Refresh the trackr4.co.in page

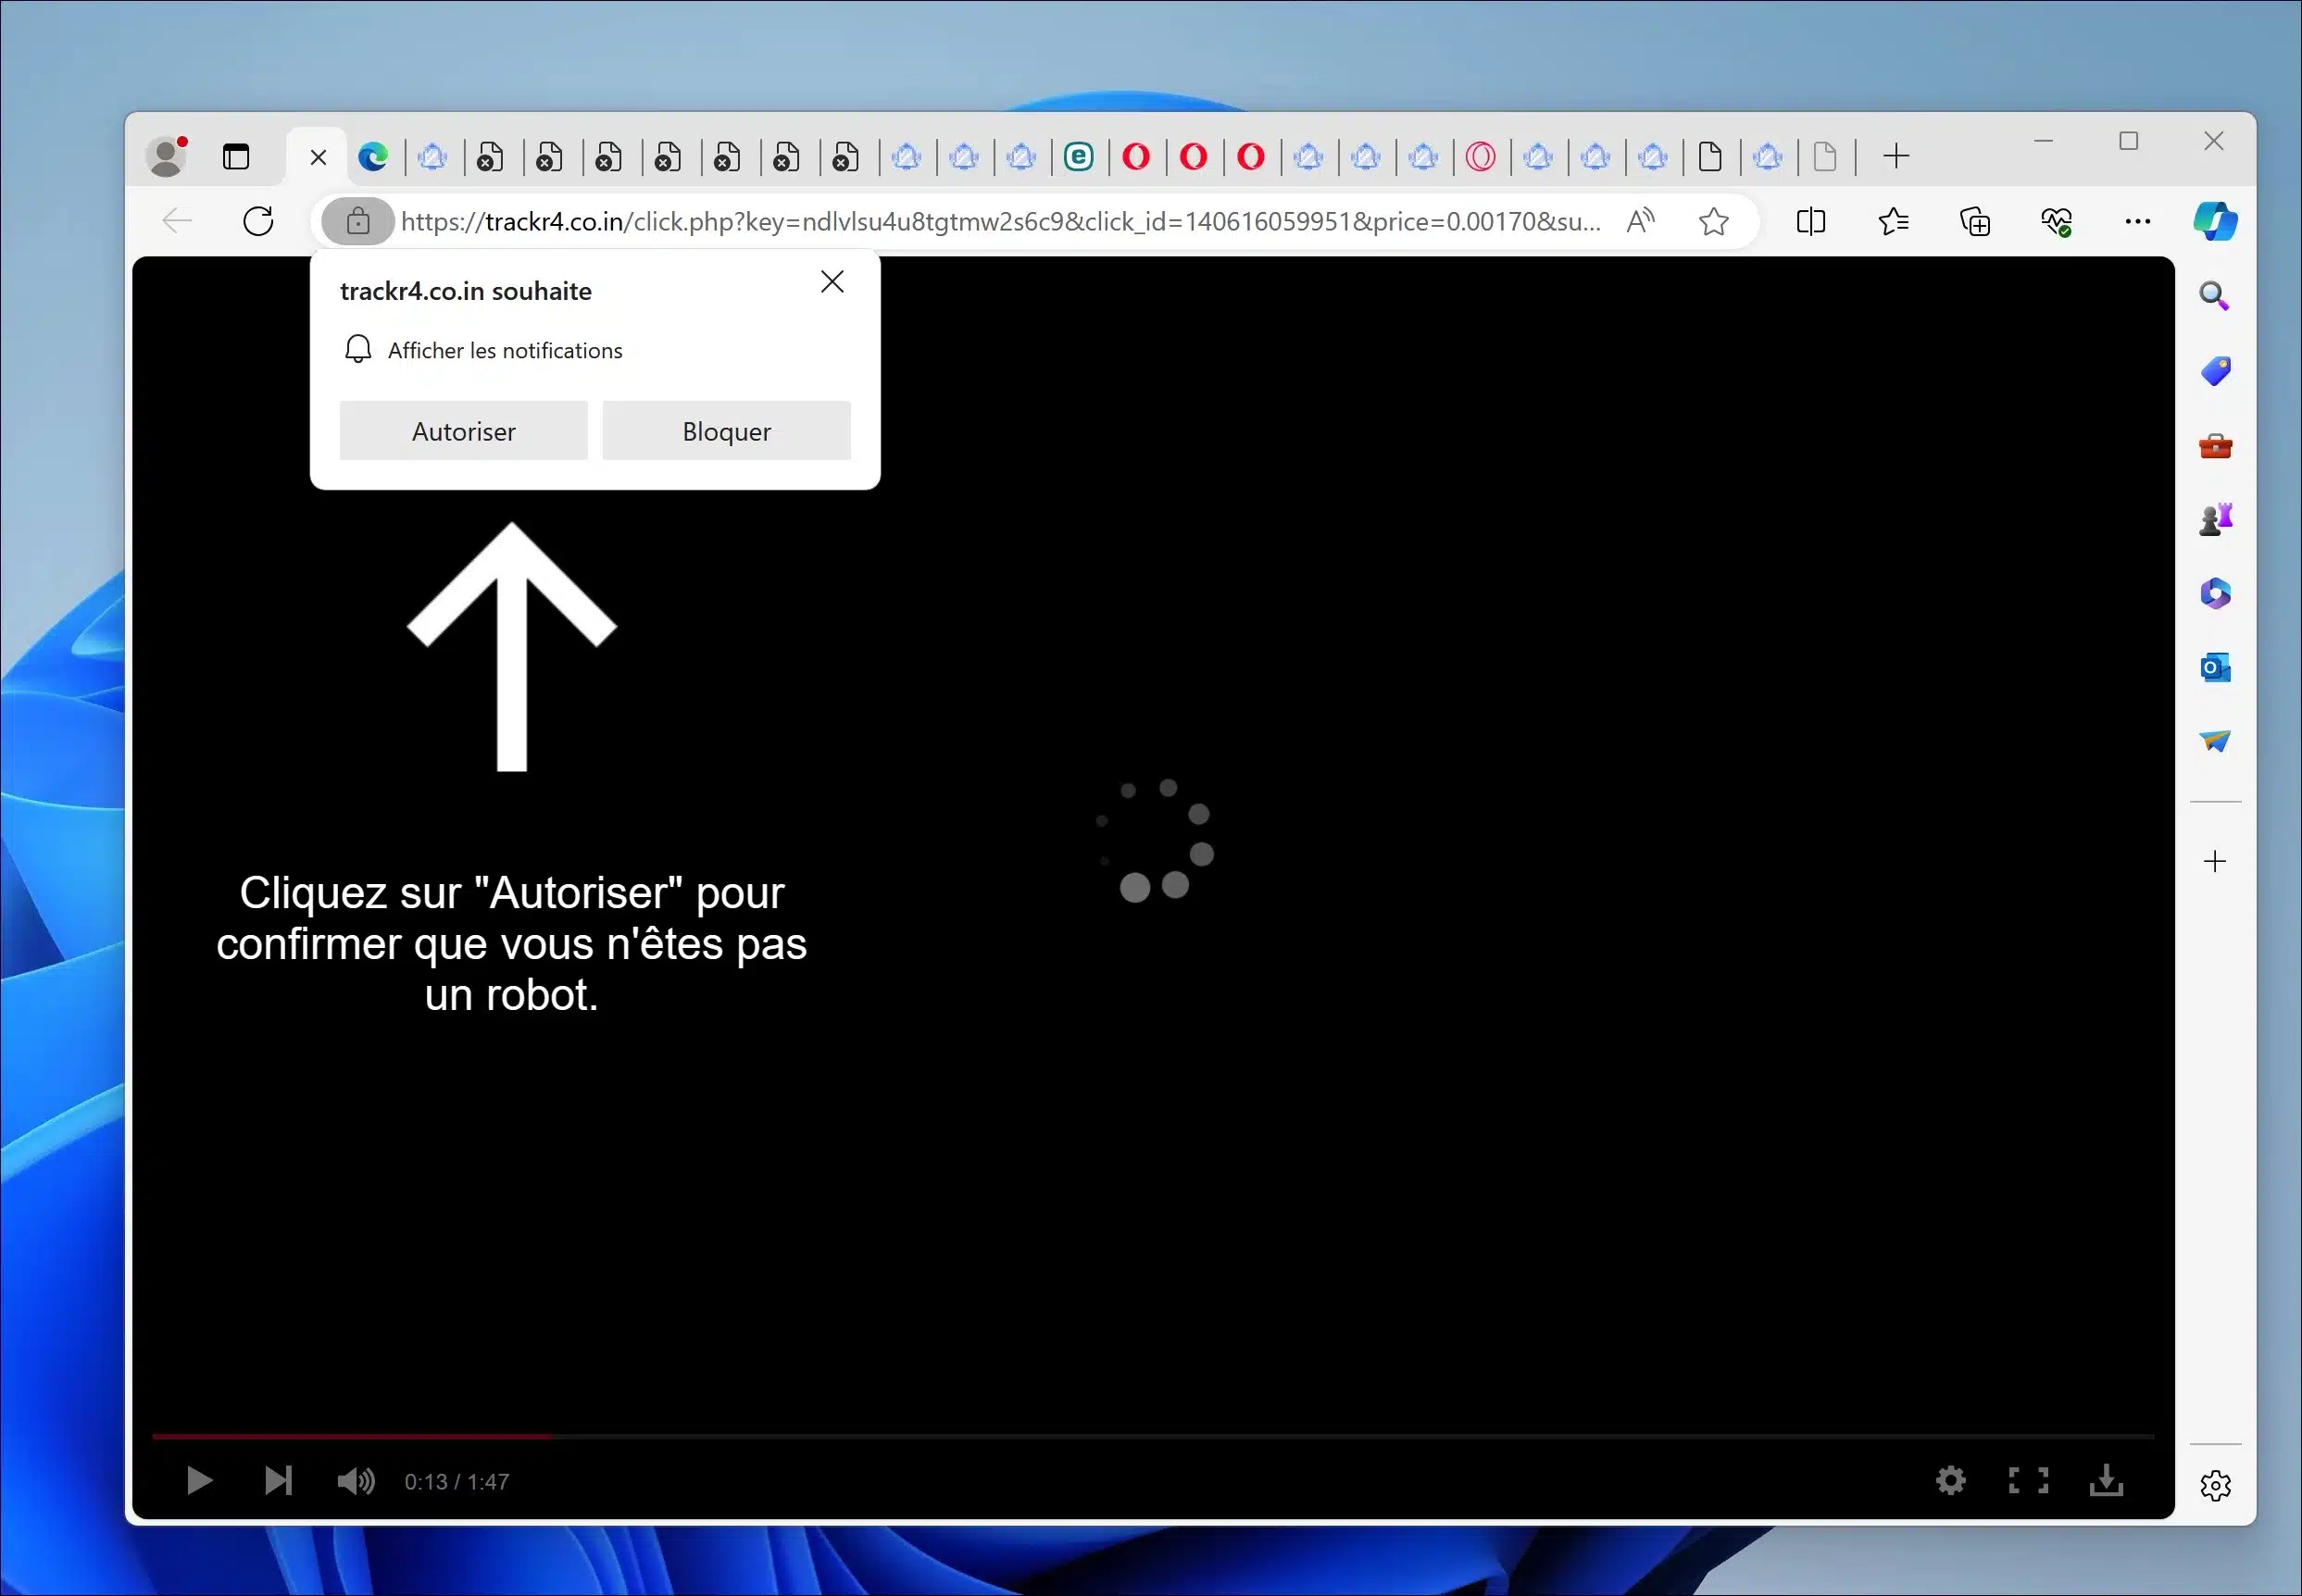(x=258, y=221)
